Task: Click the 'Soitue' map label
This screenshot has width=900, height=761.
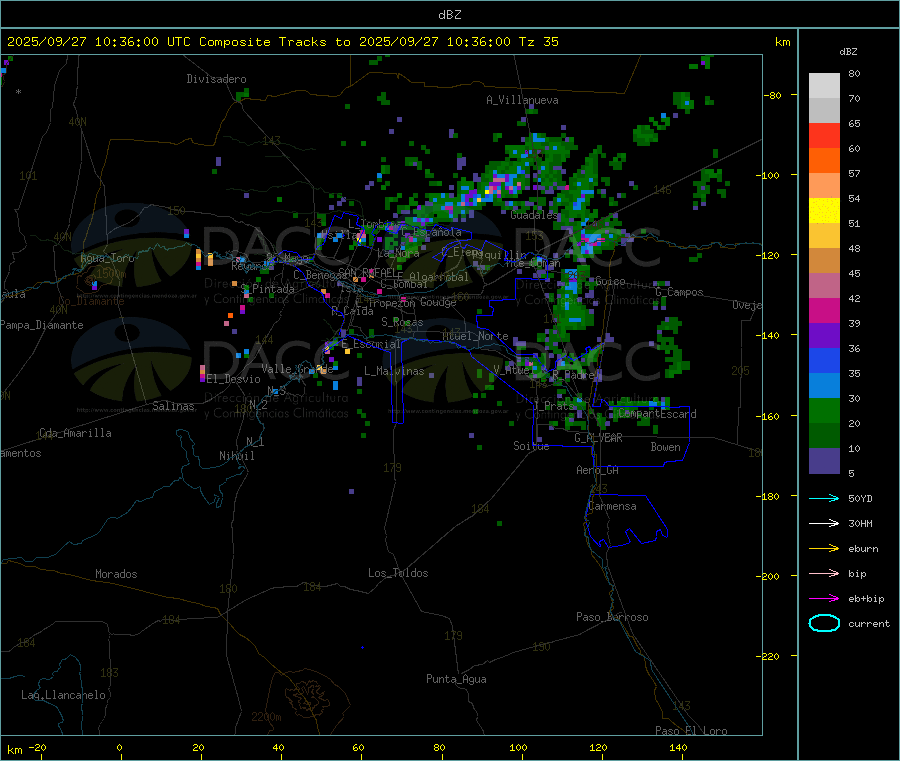Action: 531,446
